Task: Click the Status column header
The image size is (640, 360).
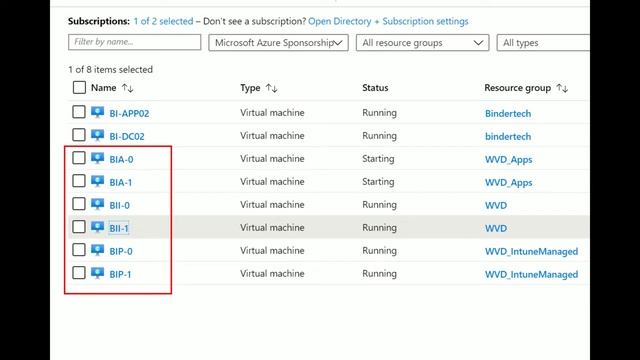Action: pyautogui.click(x=375, y=88)
